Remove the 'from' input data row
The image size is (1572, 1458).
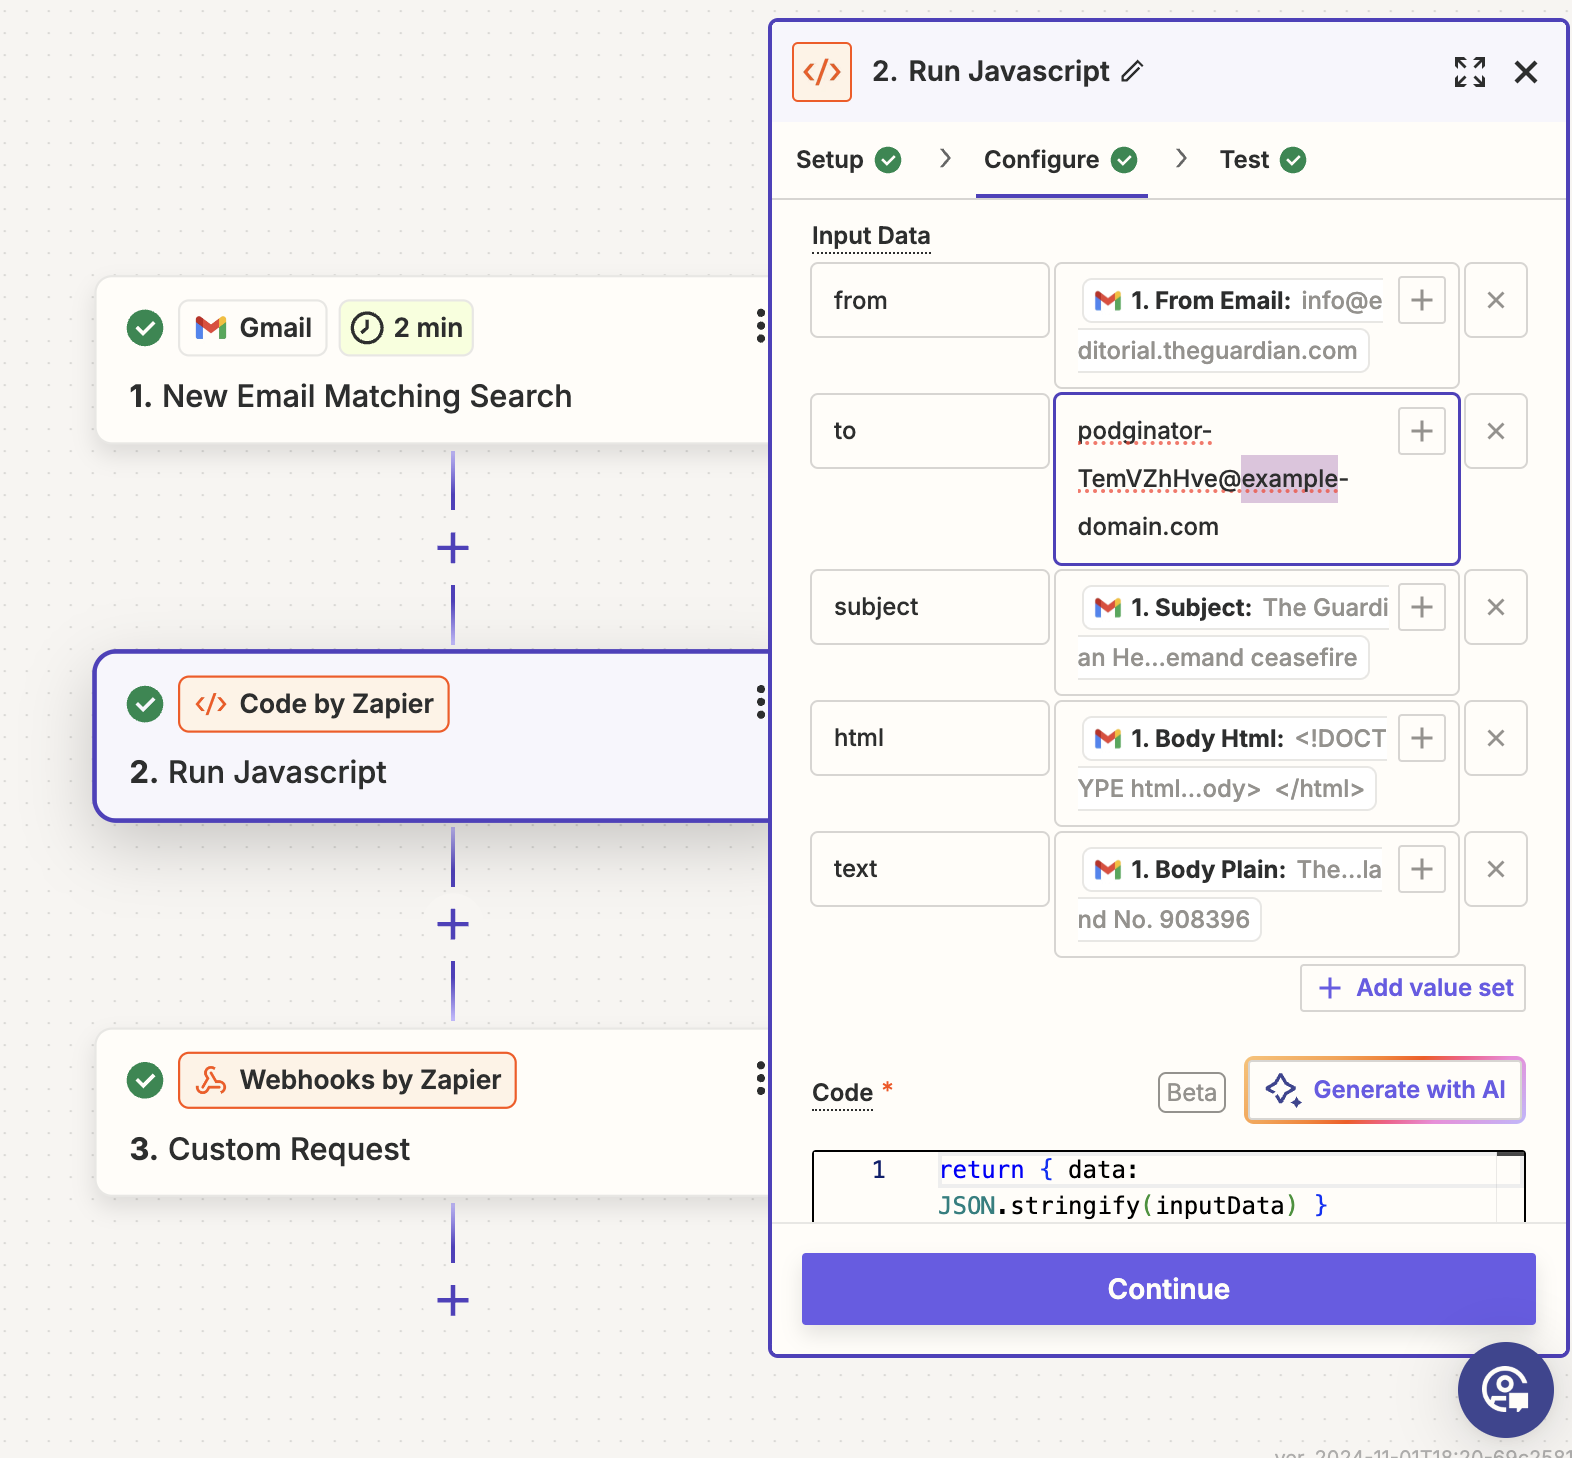pos(1495,300)
